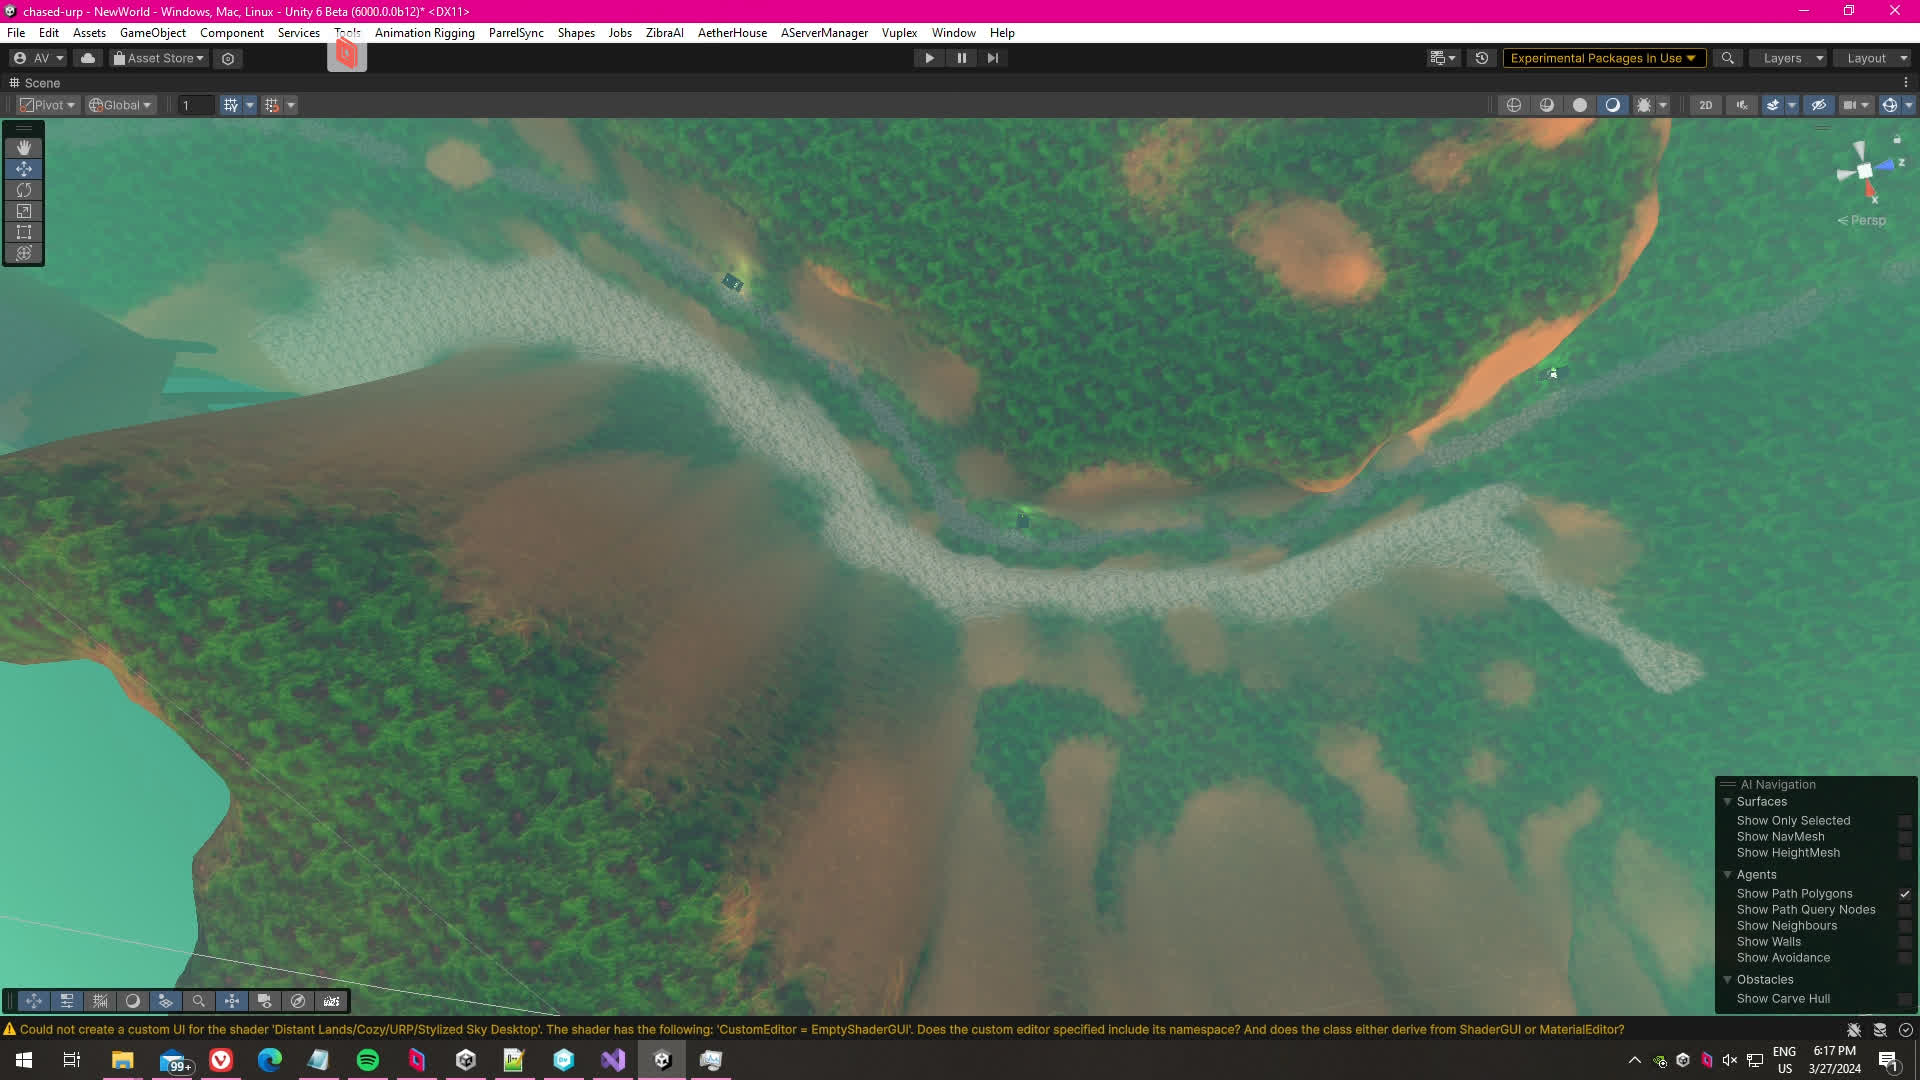This screenshot has height=1080, width=1920.
Task: Open the Asset Store button
Action: point(158,58)
